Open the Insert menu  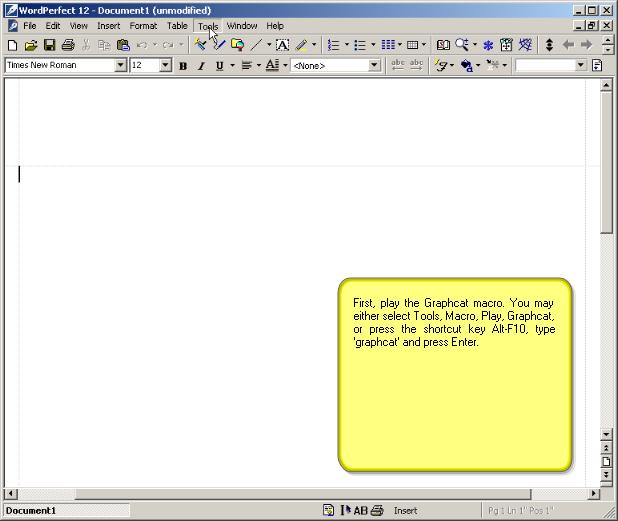point(109,26)
